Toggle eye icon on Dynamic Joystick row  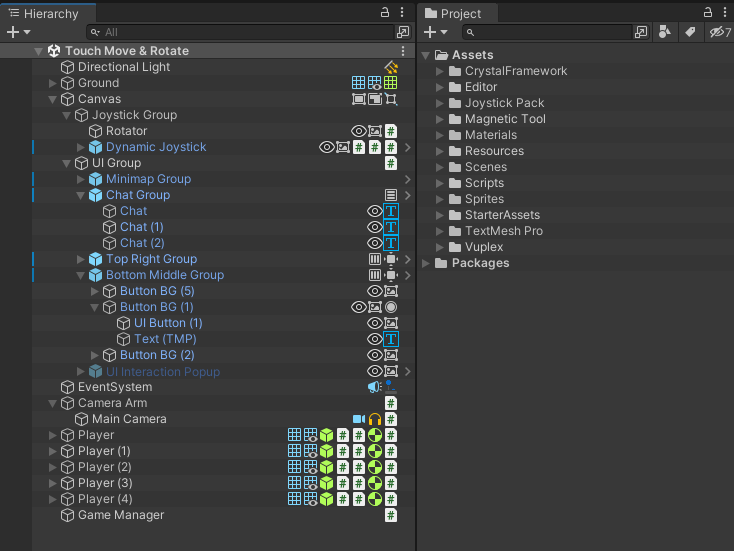[x=327, y=147]
